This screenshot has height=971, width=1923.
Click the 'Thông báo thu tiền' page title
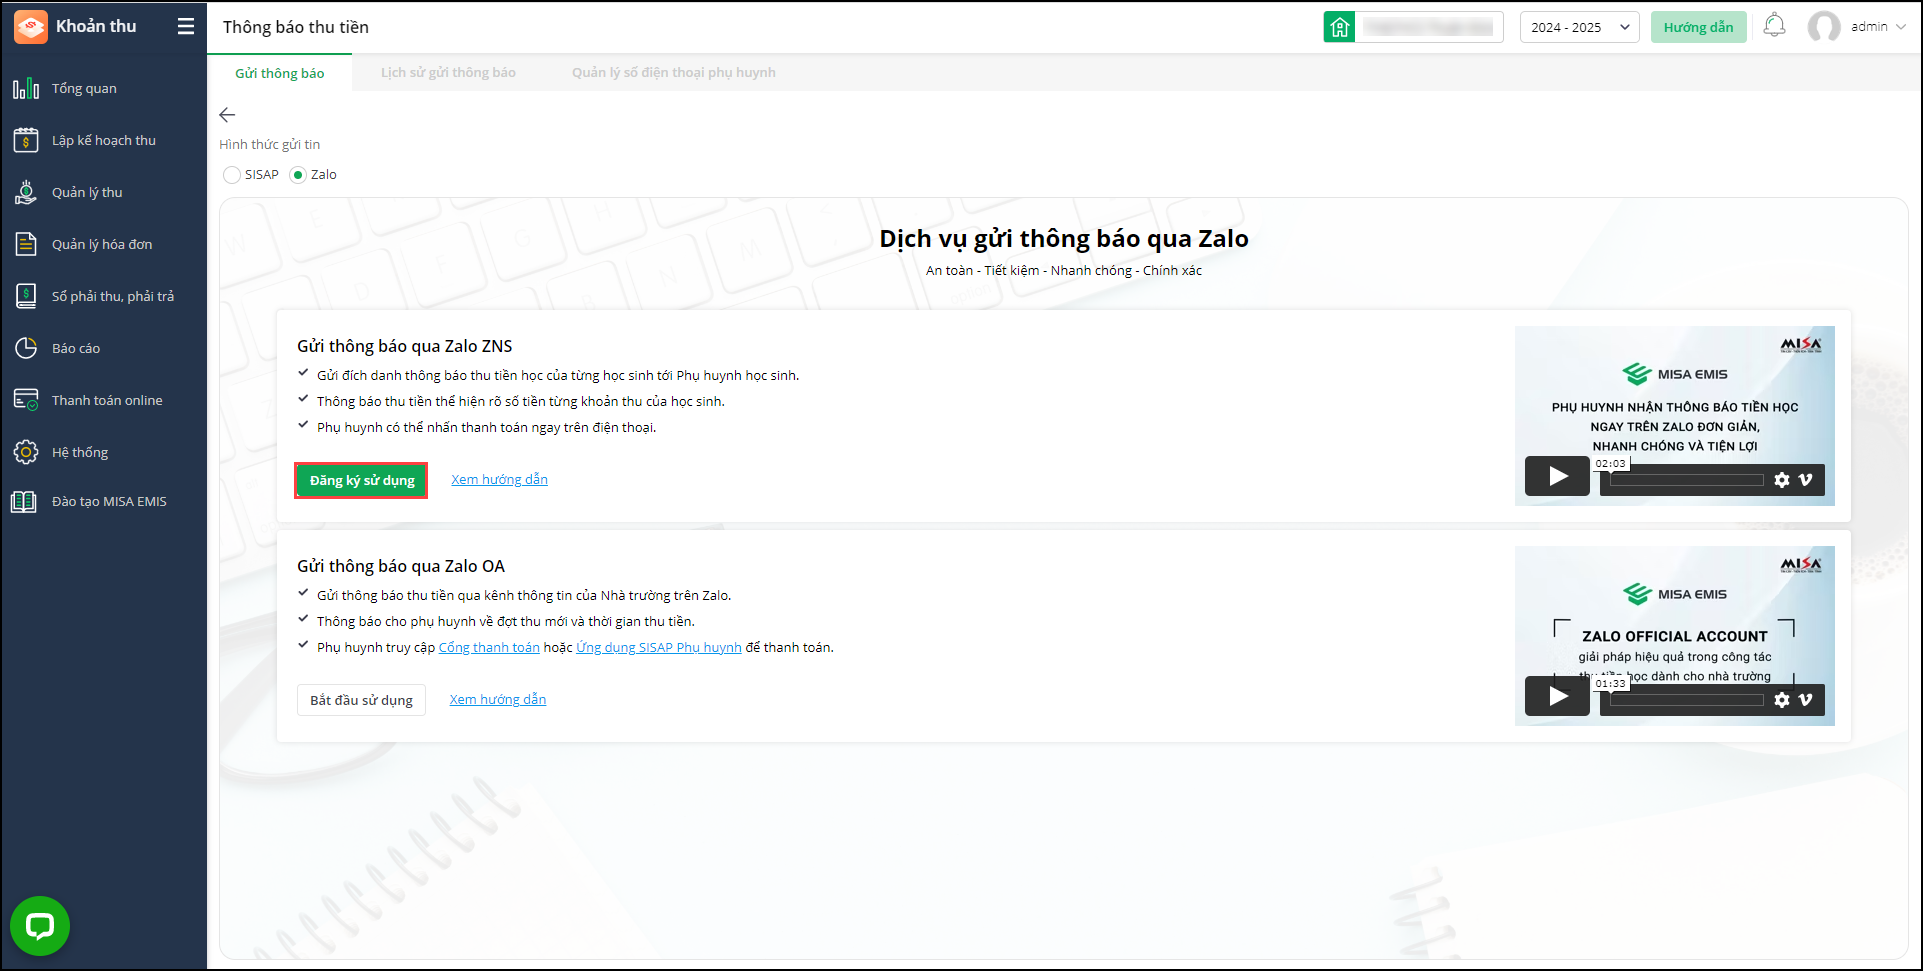click(296, 27)
